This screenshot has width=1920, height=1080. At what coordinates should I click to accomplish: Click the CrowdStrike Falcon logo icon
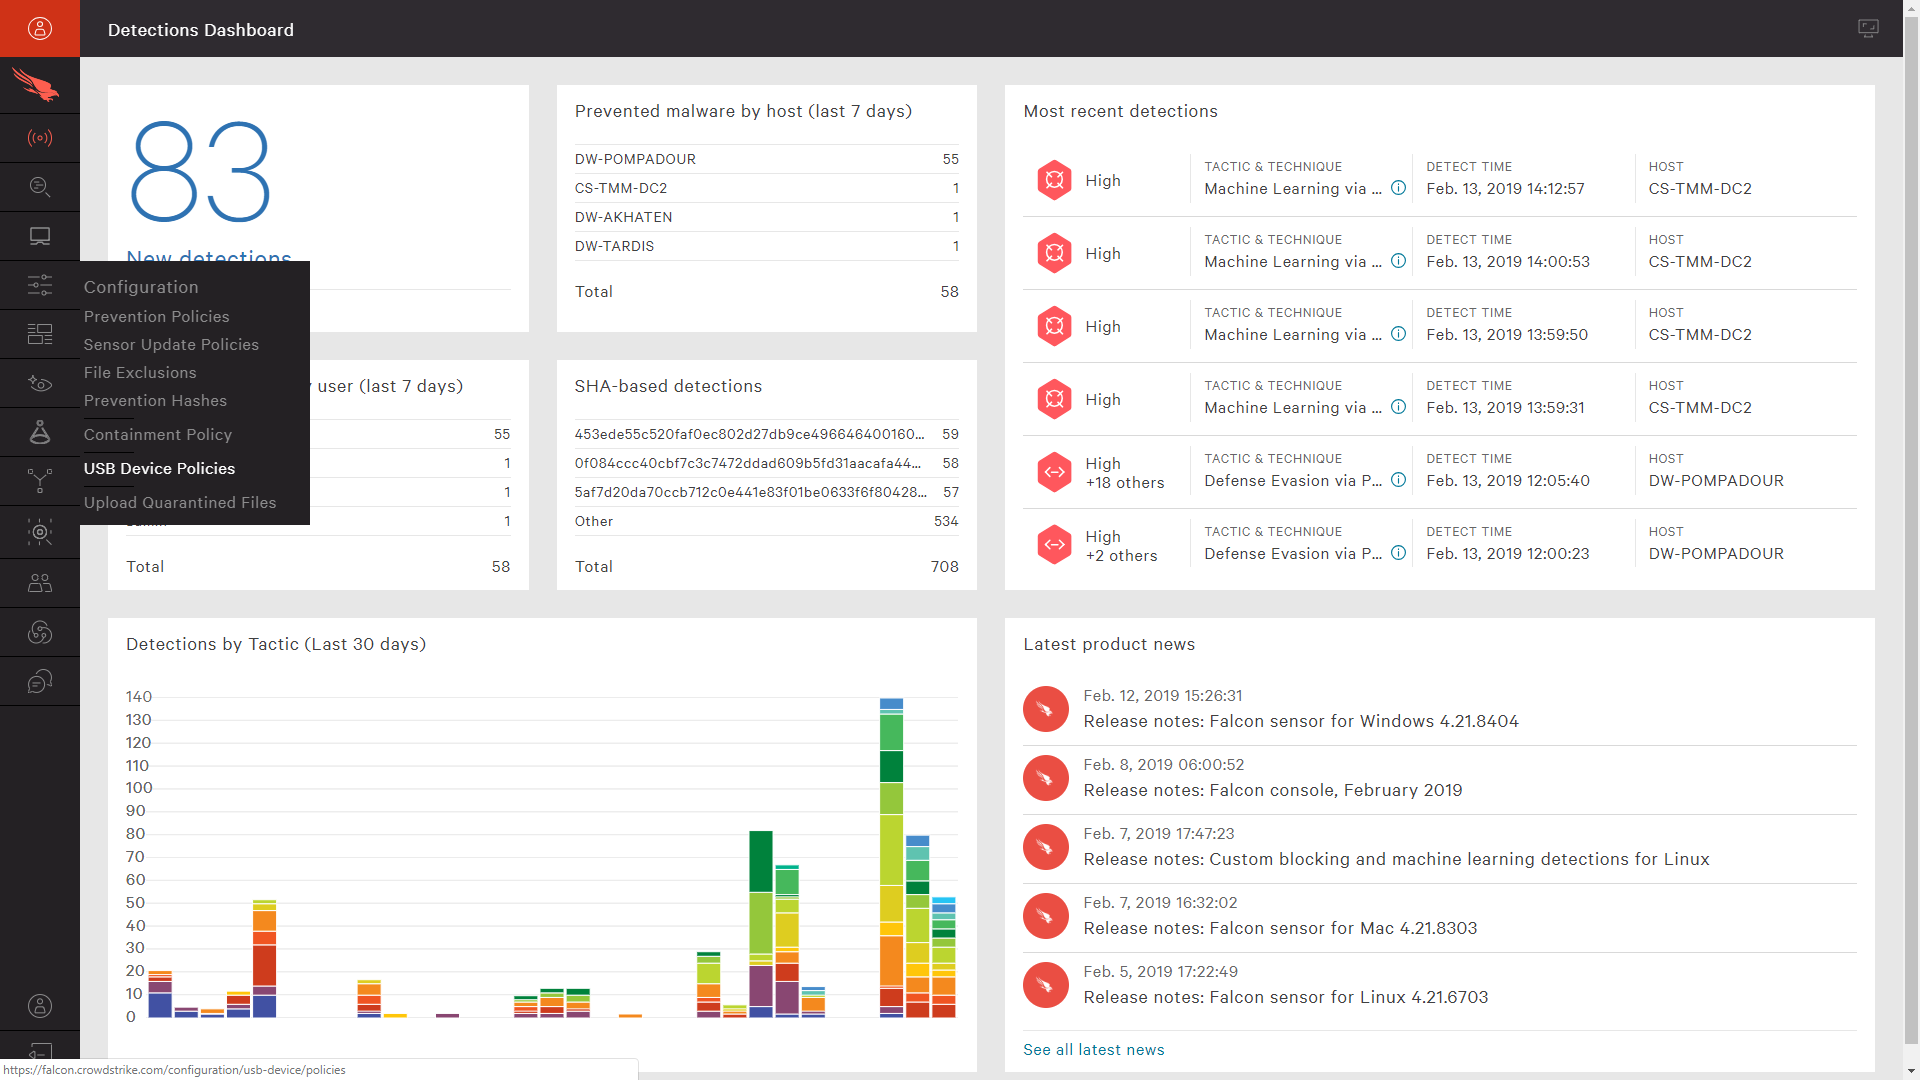40,86
